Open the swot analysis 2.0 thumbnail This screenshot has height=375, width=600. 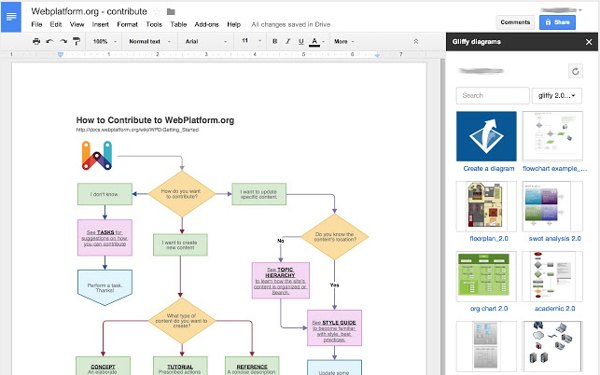point(552,206)
